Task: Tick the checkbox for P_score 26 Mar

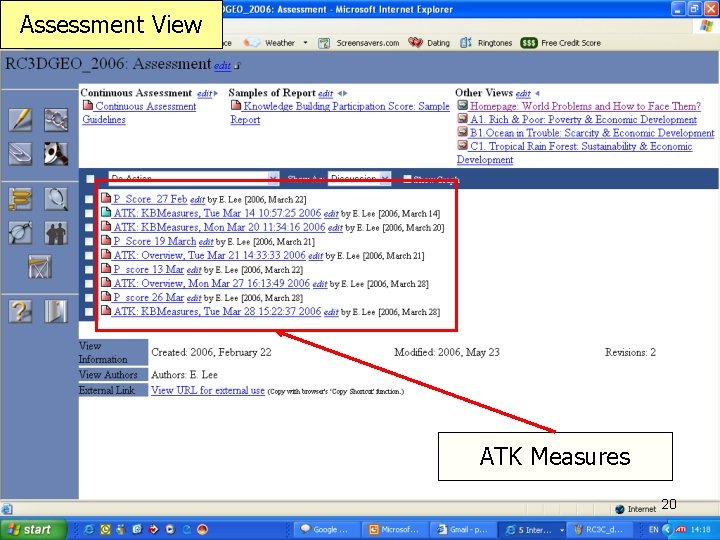Action: (x=89, y=298)
